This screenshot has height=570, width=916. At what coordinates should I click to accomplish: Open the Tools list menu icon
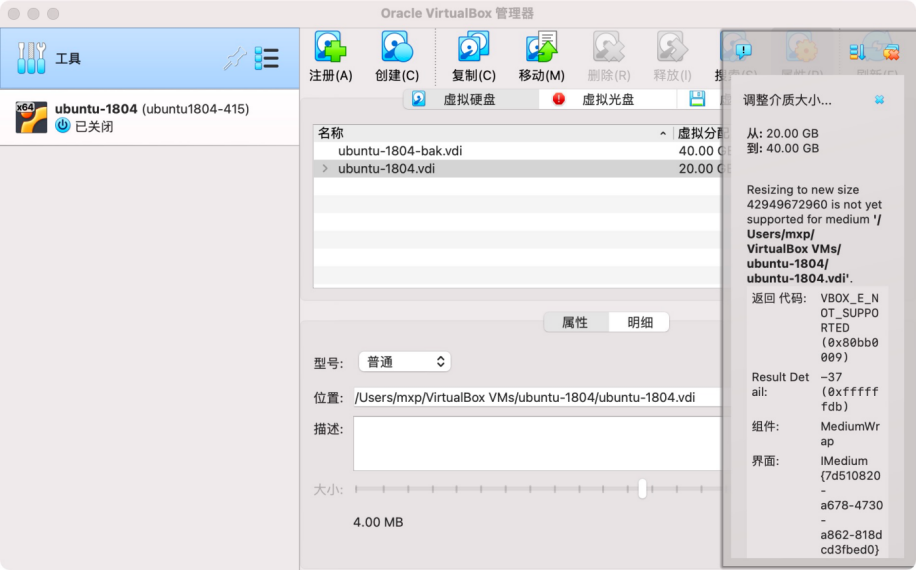point(267,58)
